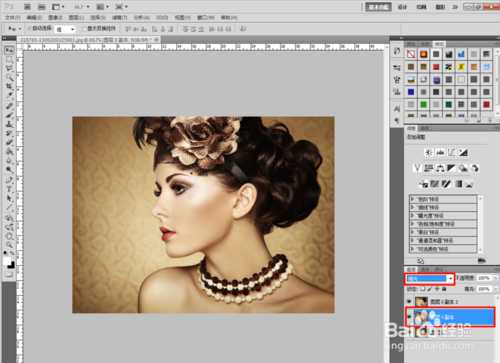Toggle visibility of the top layer

[x=409, y=301]
